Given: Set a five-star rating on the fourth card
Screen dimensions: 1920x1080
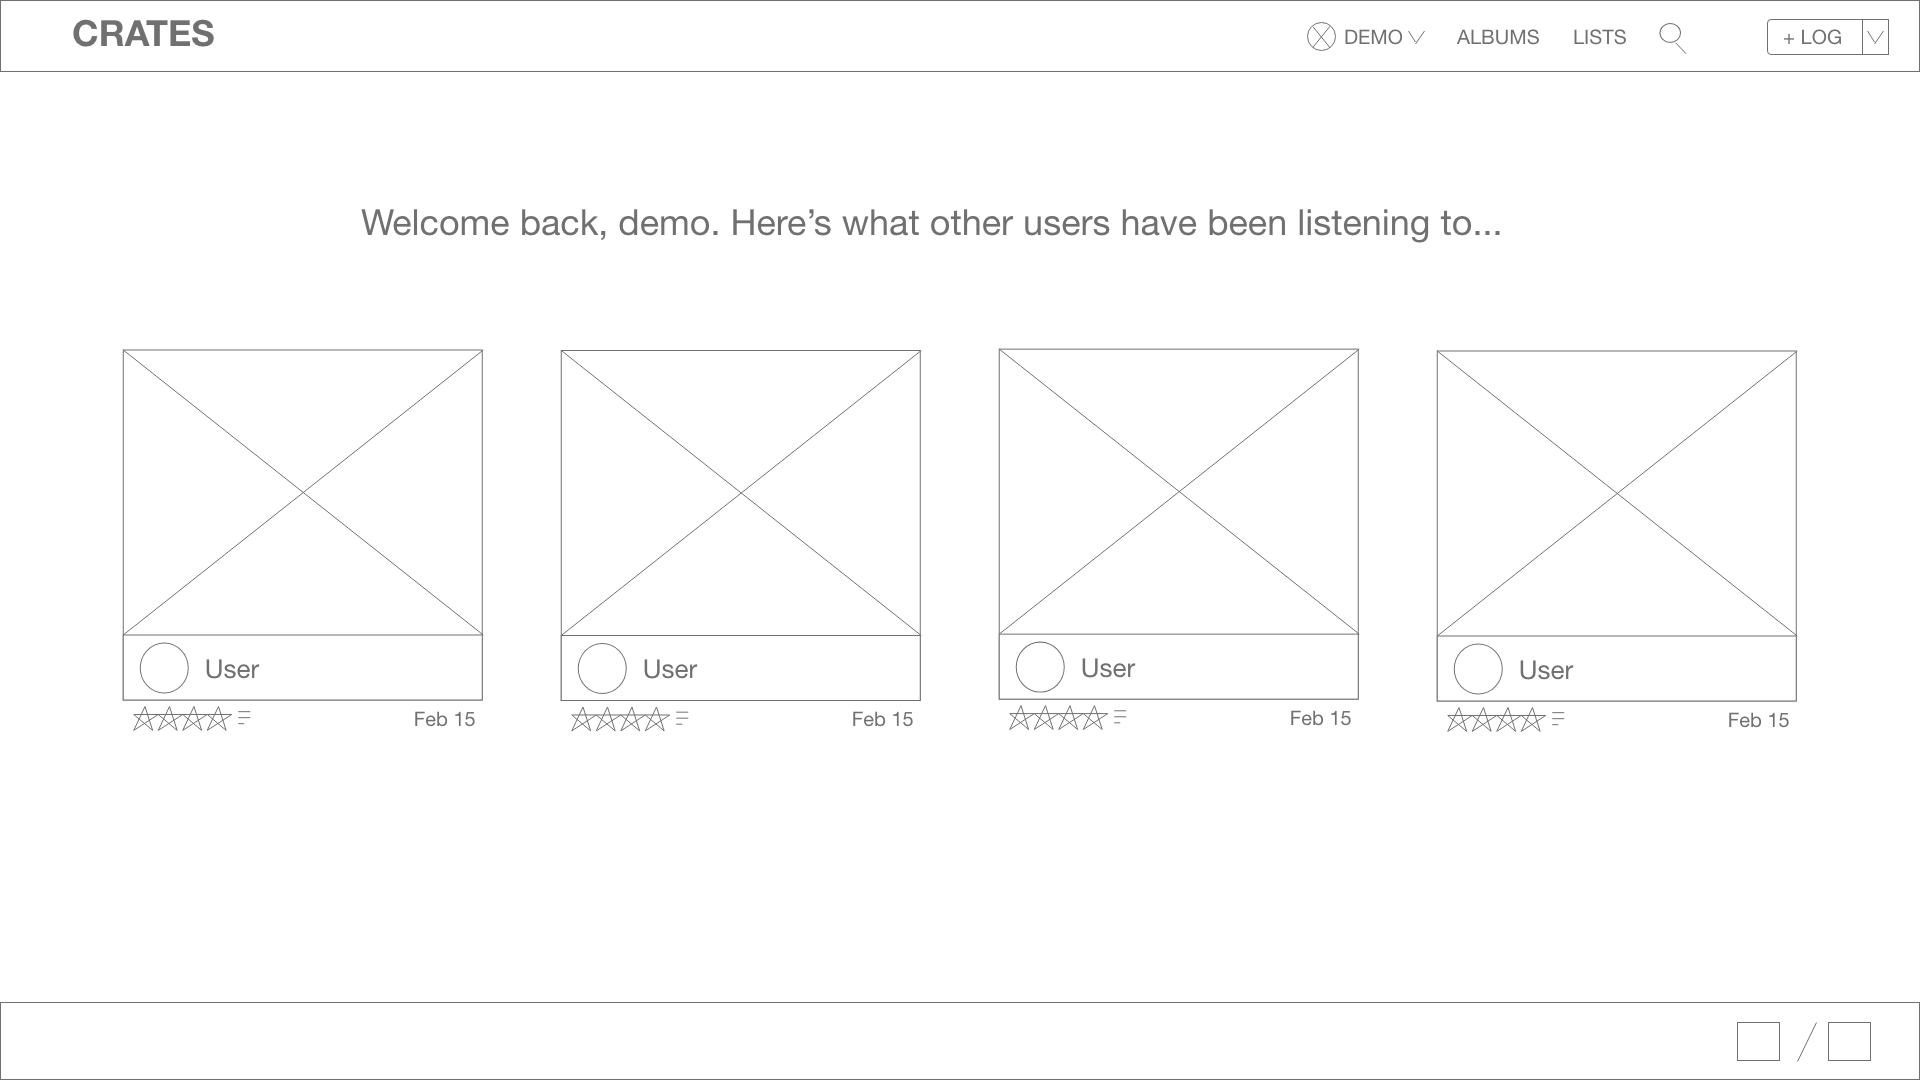Looking at the screenshot, I should tap(1531, 720).
